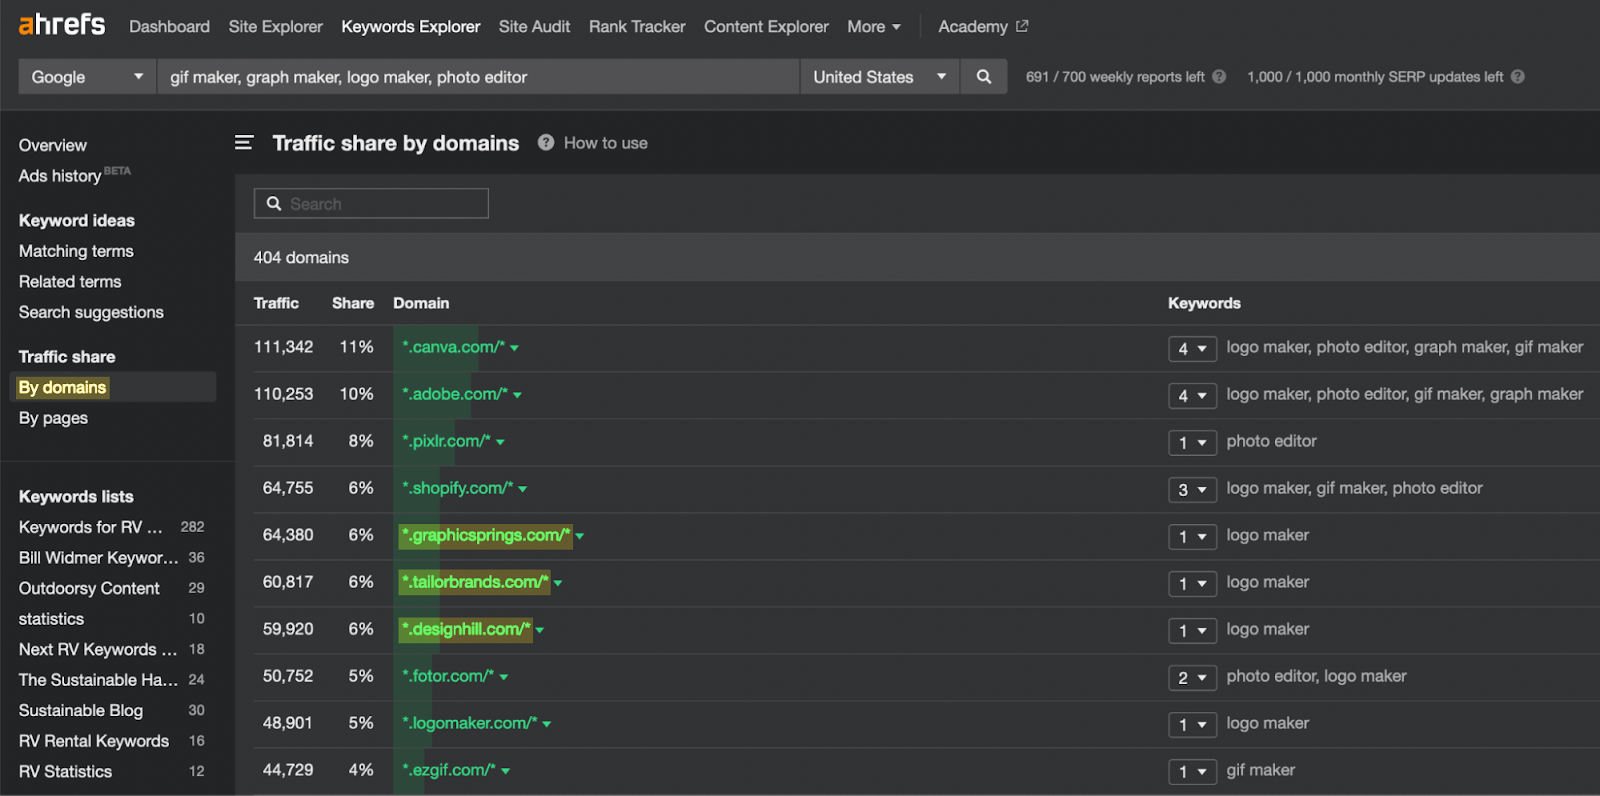1600x796 pixels.
Task: Click the How to use help icon
Action: tap(546, 143)
